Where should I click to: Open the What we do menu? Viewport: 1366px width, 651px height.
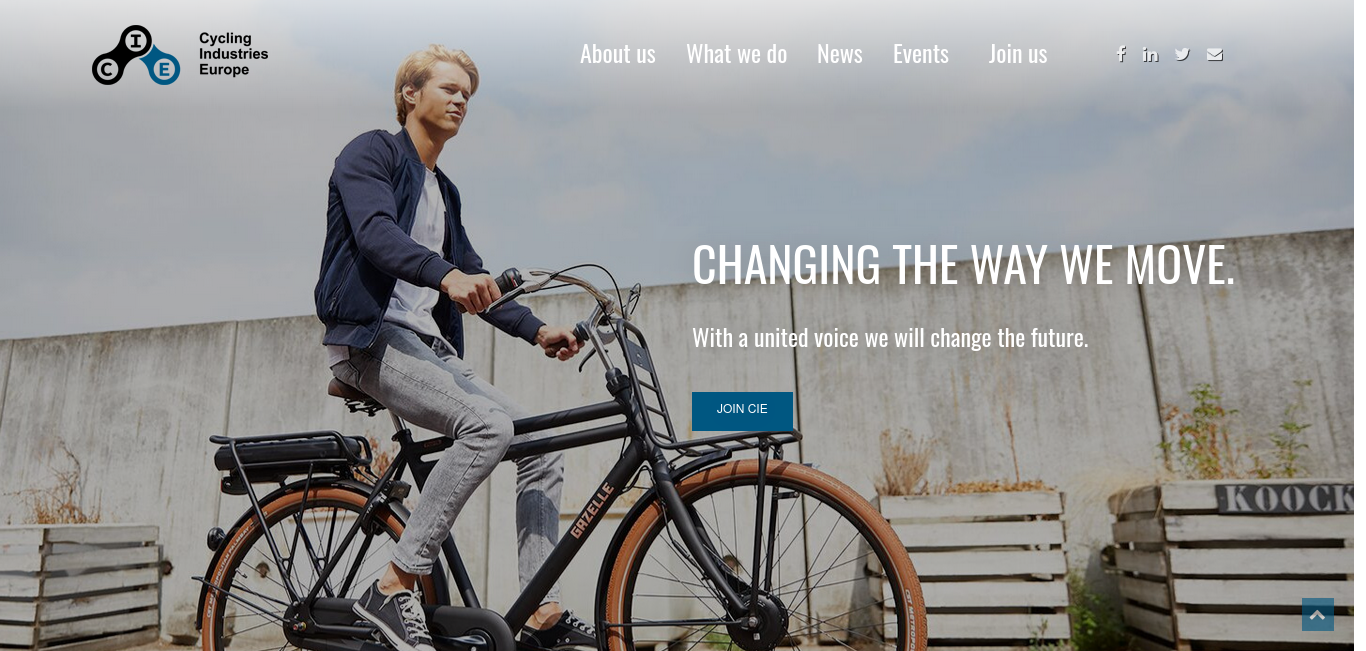tap(737, 54)
